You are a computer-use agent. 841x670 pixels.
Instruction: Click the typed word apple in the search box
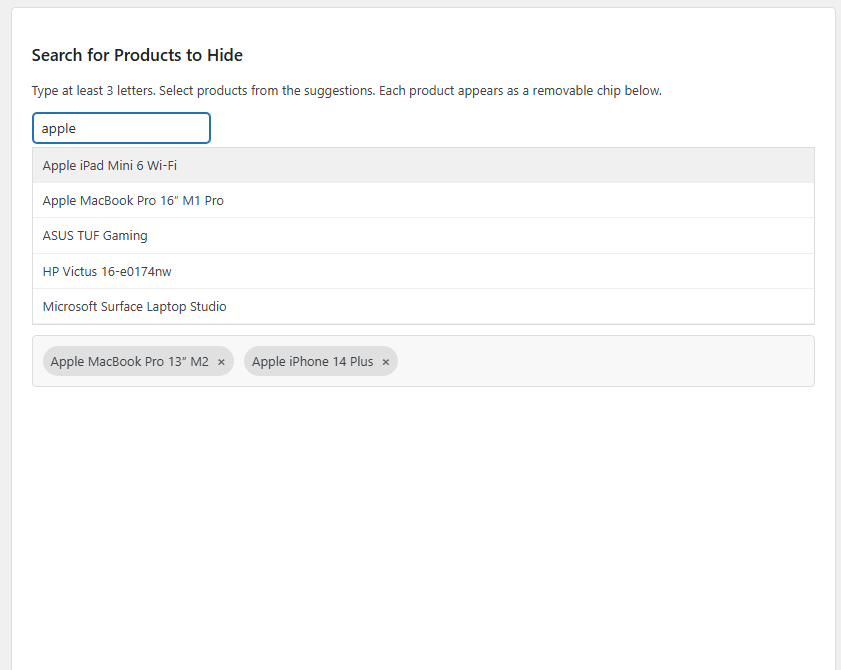(x=58, y=129)
